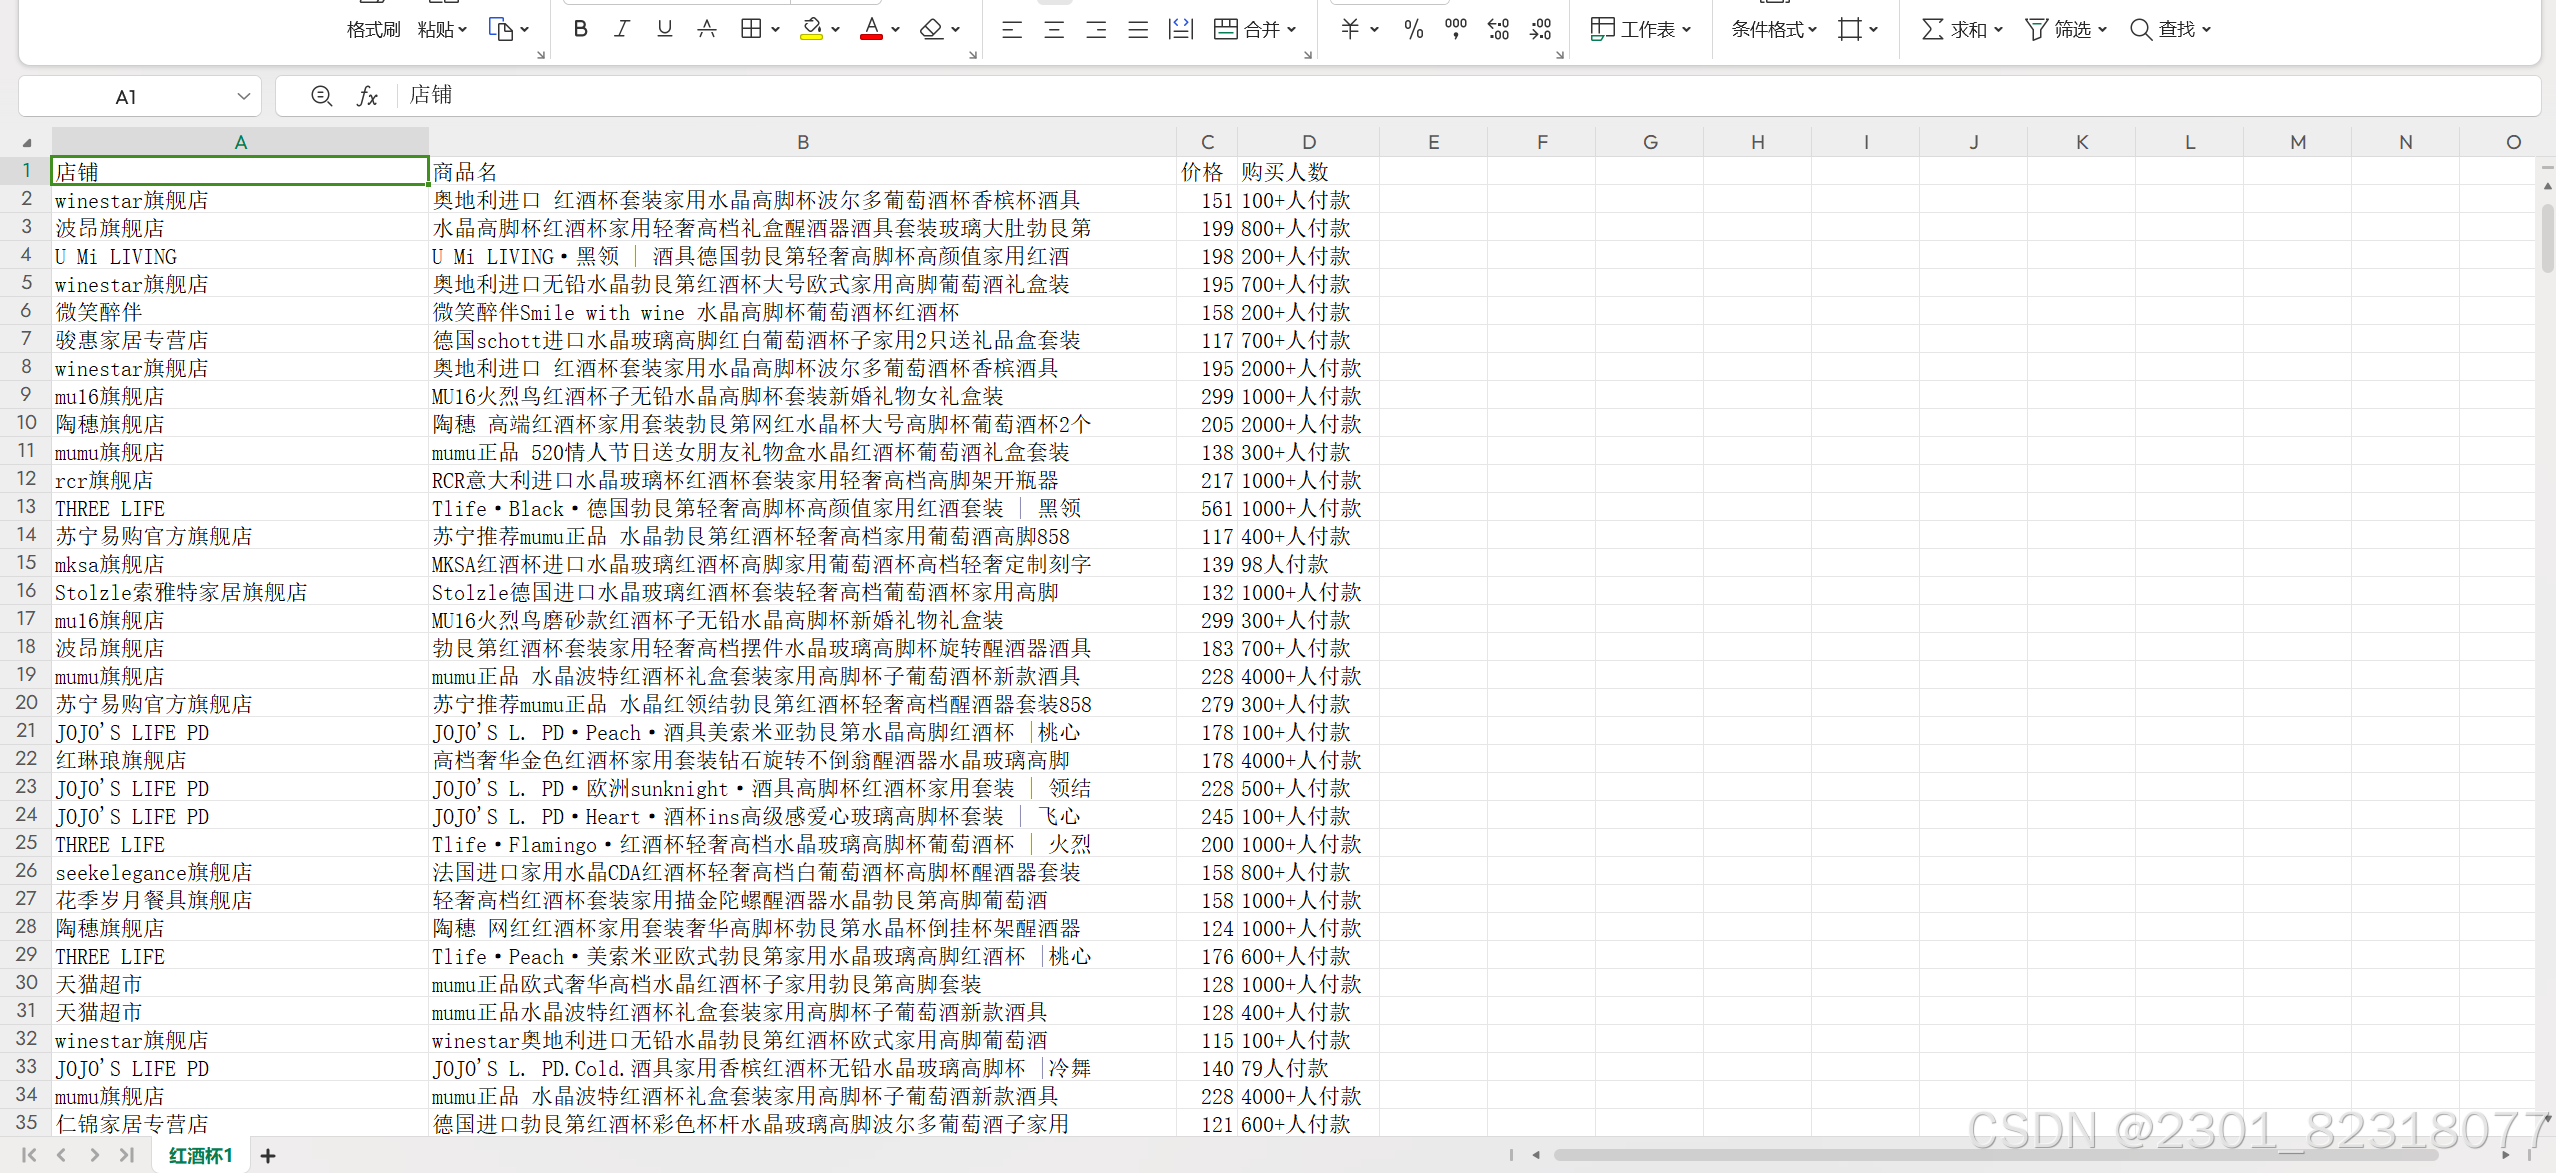Apply the yellow fill color
Image resolution: width=2556 pixels, height=1173 pixels.
pyautogui.click(x=812, y=29)
